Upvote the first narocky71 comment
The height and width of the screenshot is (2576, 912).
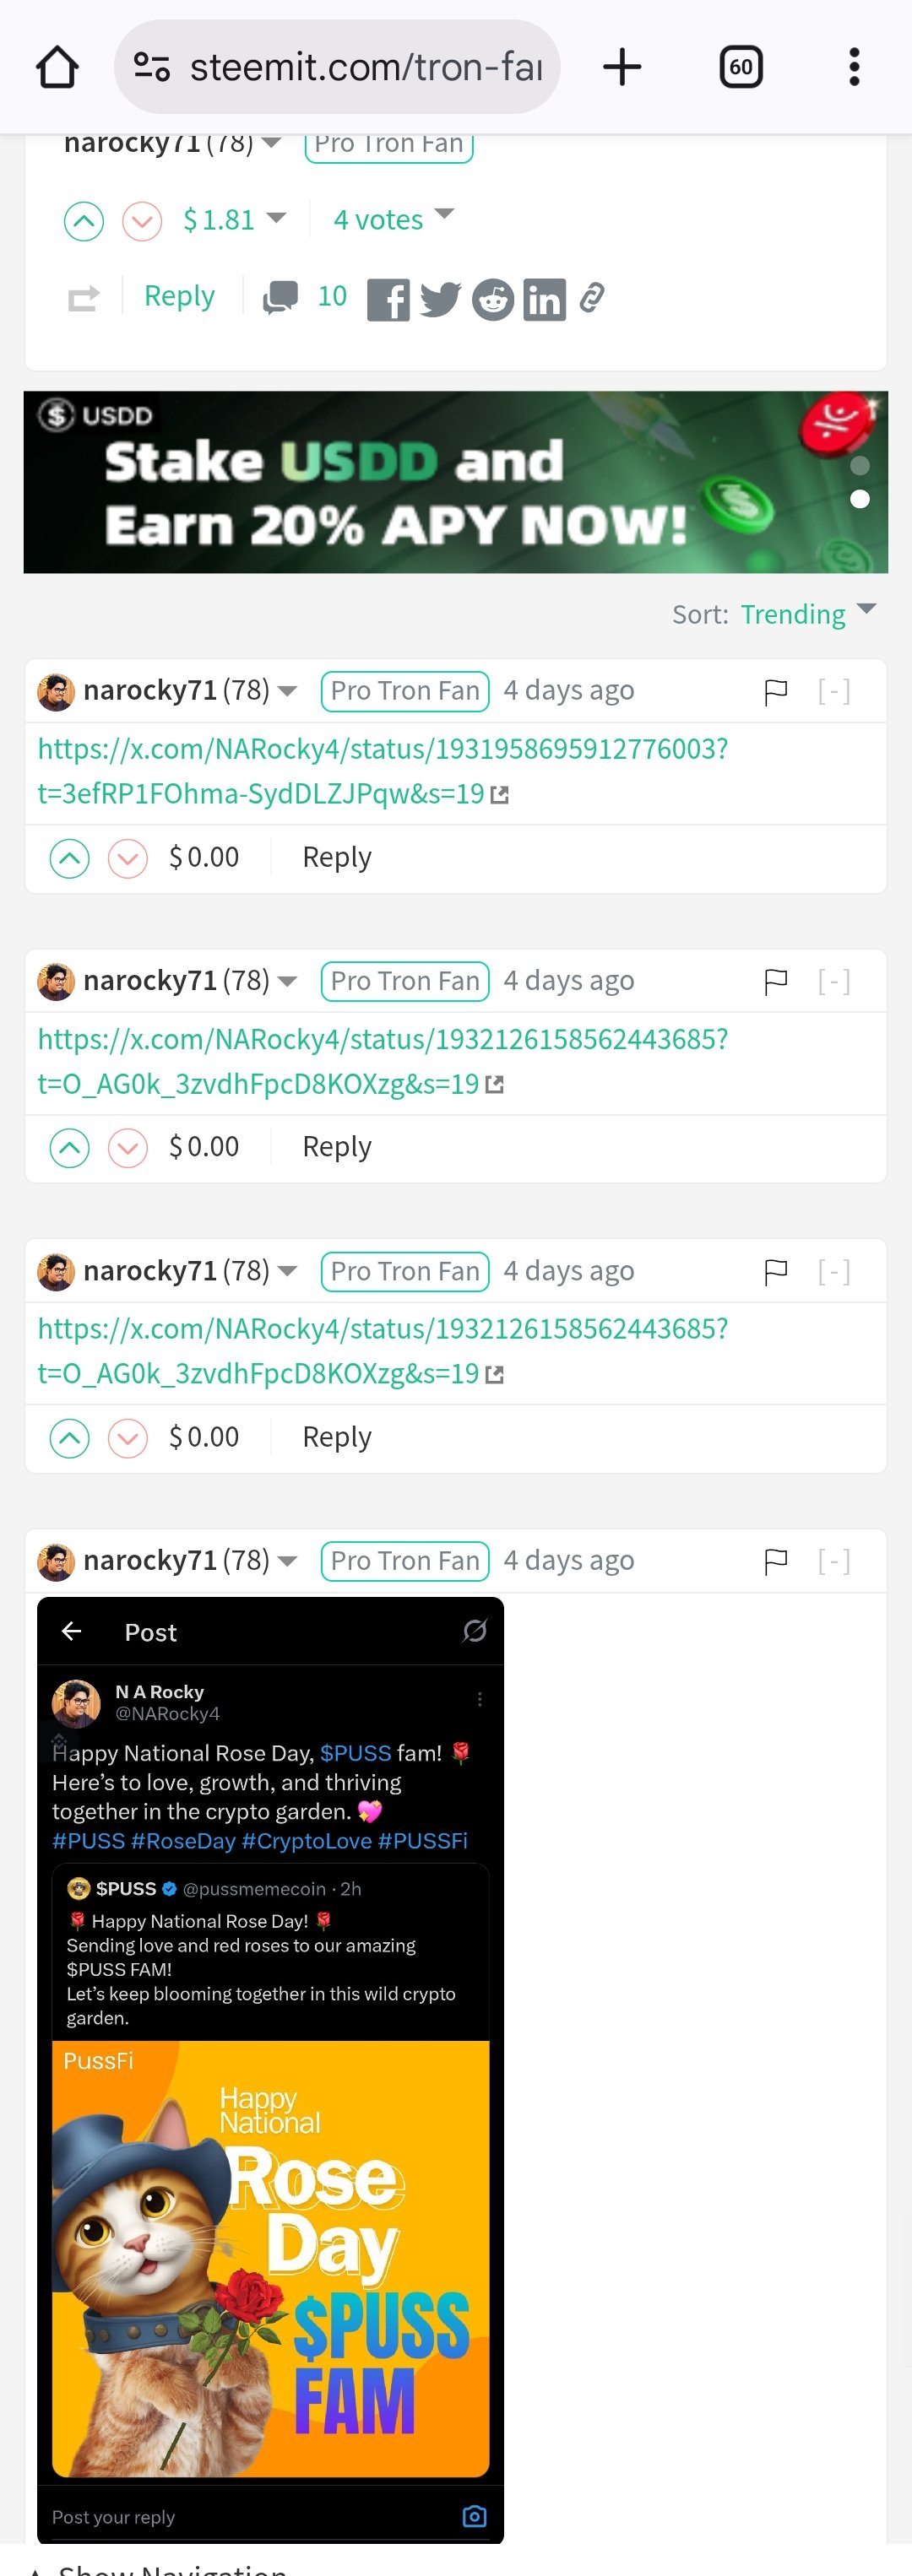pyautogui.click(x=70, y=858)
